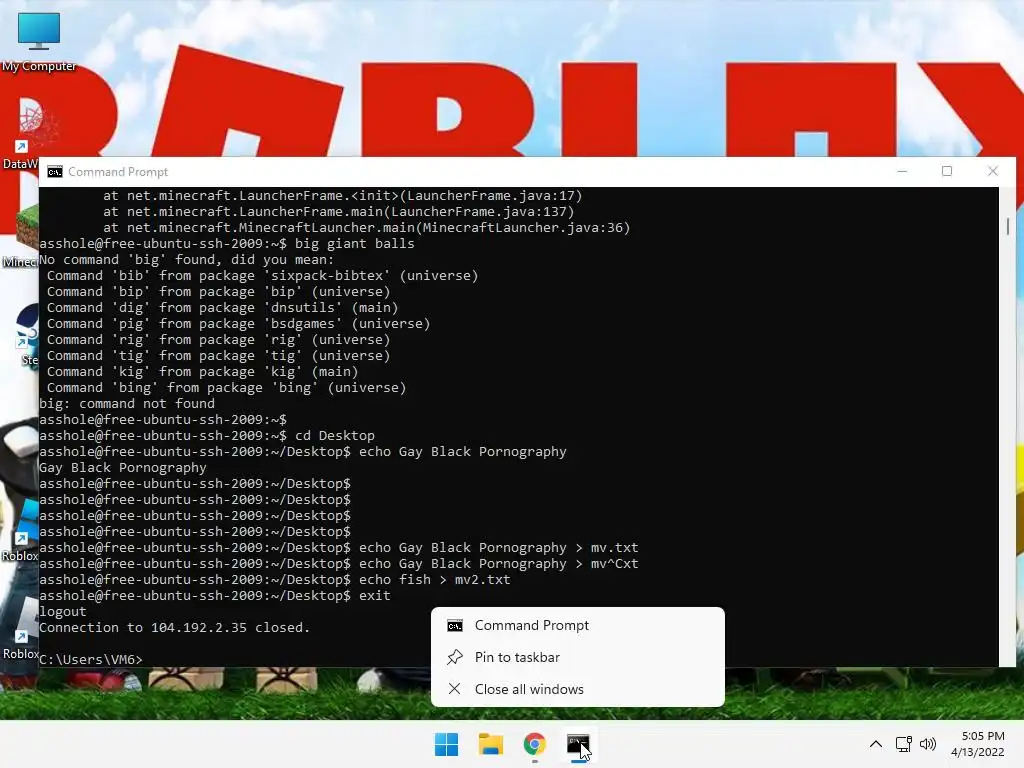Click the Command 'bing' package suggestion line

click(226, 388)
